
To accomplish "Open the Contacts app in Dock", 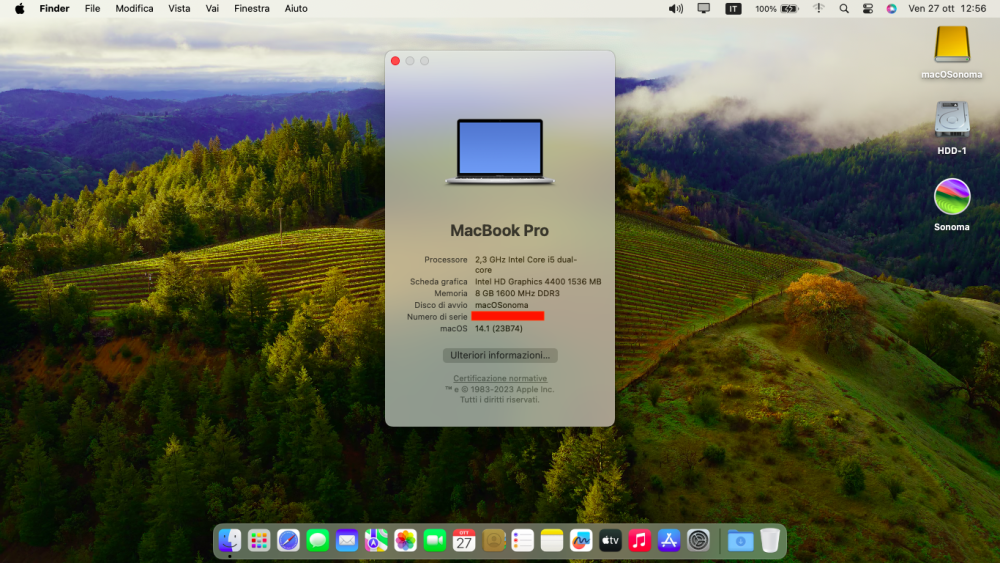I will coord(494,541).
